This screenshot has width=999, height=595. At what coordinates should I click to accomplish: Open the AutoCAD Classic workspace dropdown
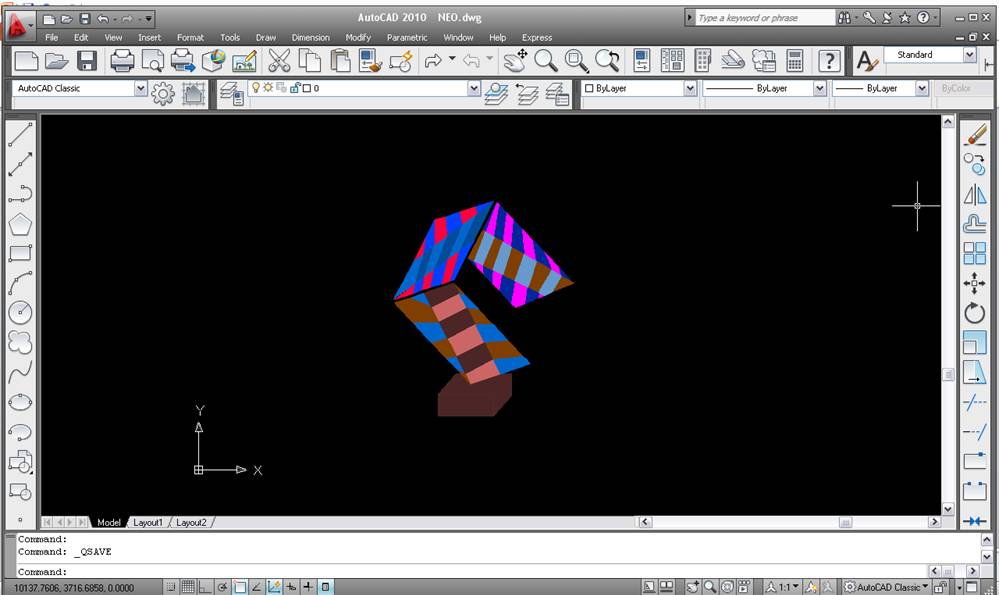point(140,89)
